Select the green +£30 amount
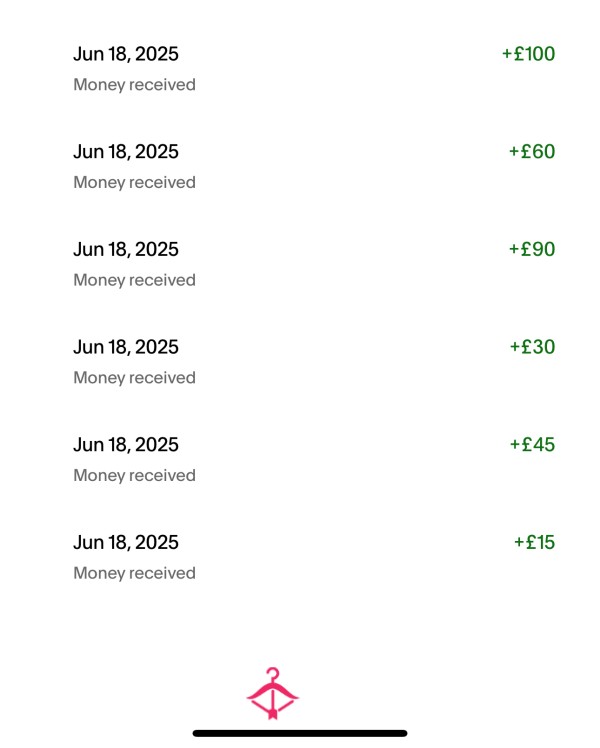The image size is (600, 748). (532, 347)
